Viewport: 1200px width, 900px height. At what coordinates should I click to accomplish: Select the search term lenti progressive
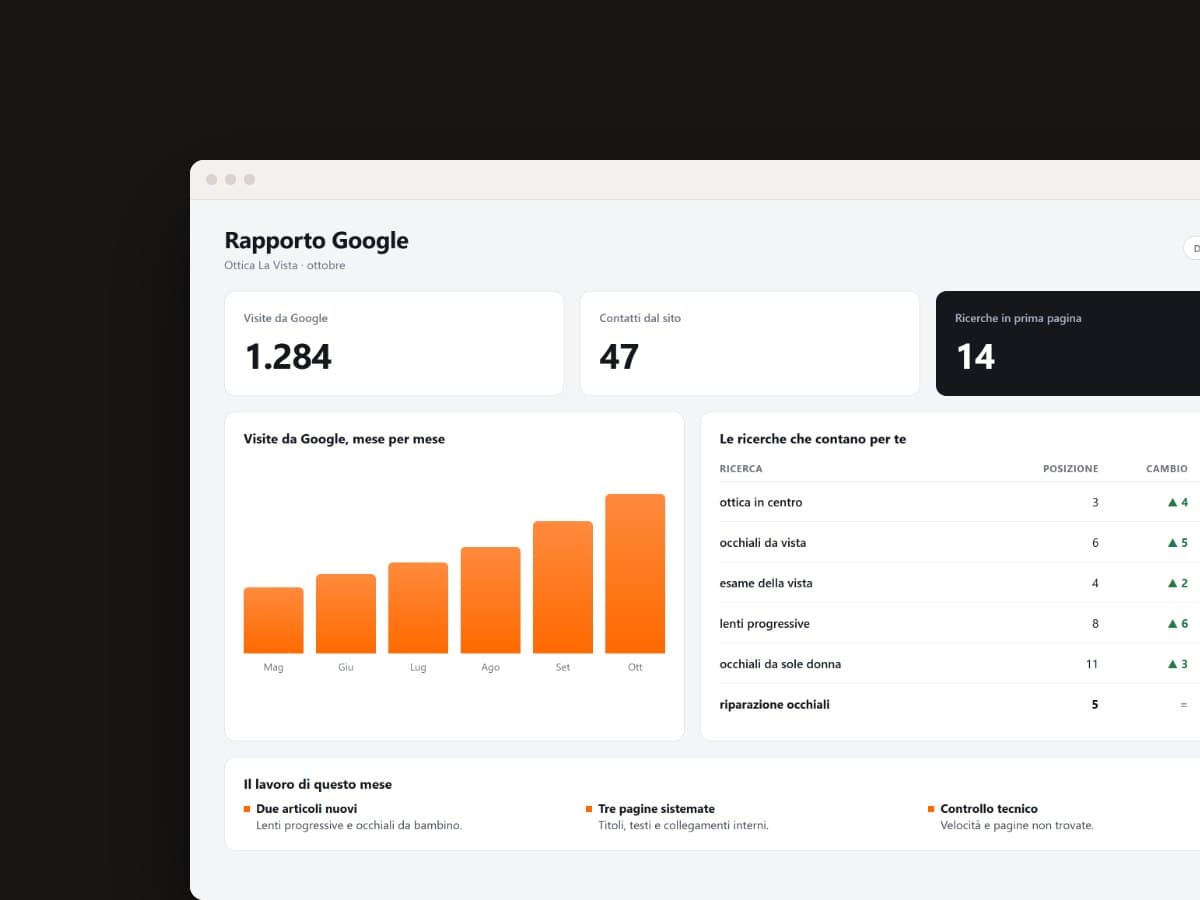click(765, 624)
